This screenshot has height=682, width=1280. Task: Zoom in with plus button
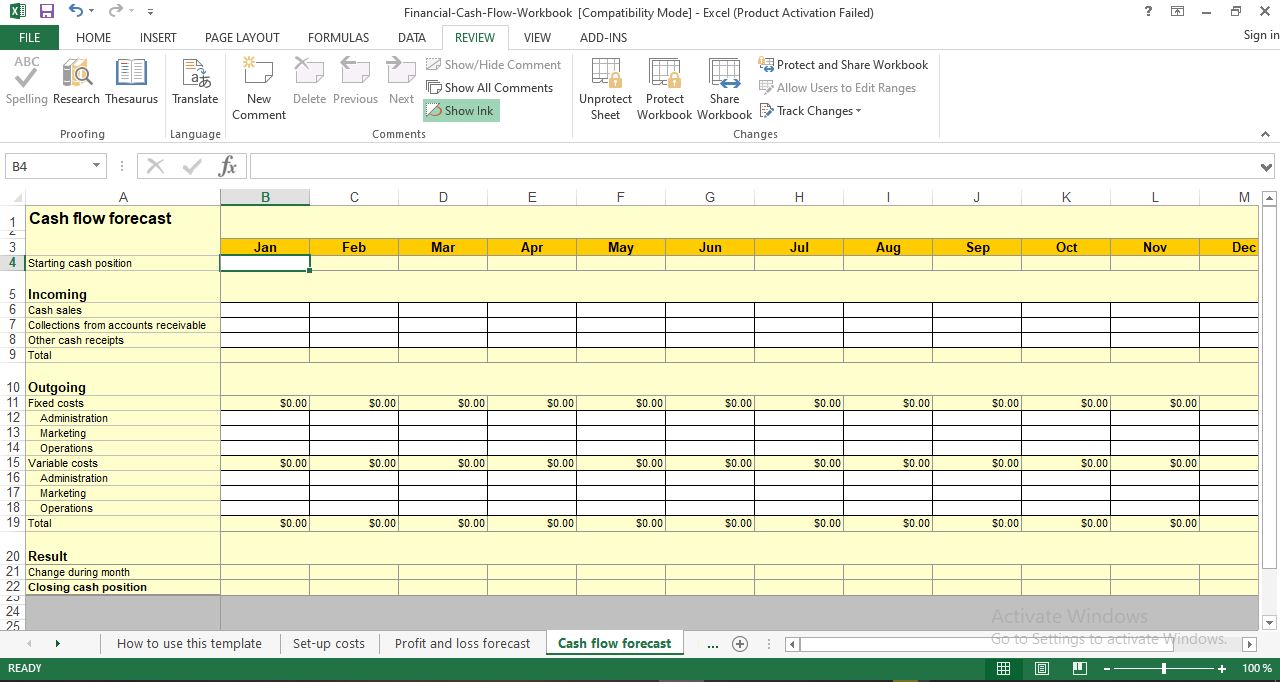click(x=1222, y=668)
